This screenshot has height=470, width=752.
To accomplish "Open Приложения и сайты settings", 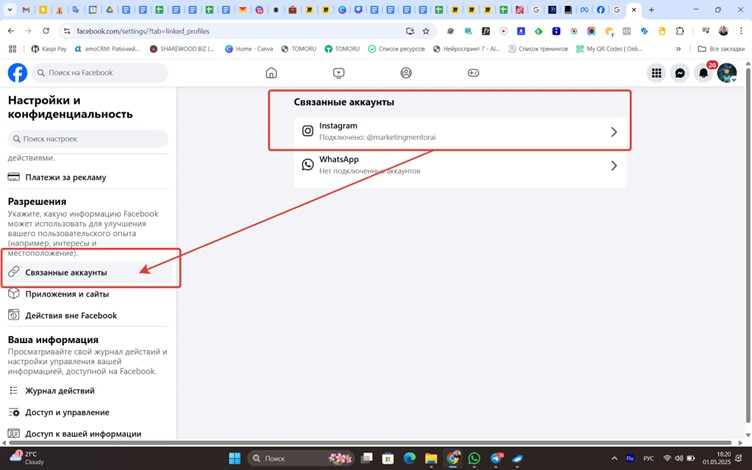I will pos(88,294).
